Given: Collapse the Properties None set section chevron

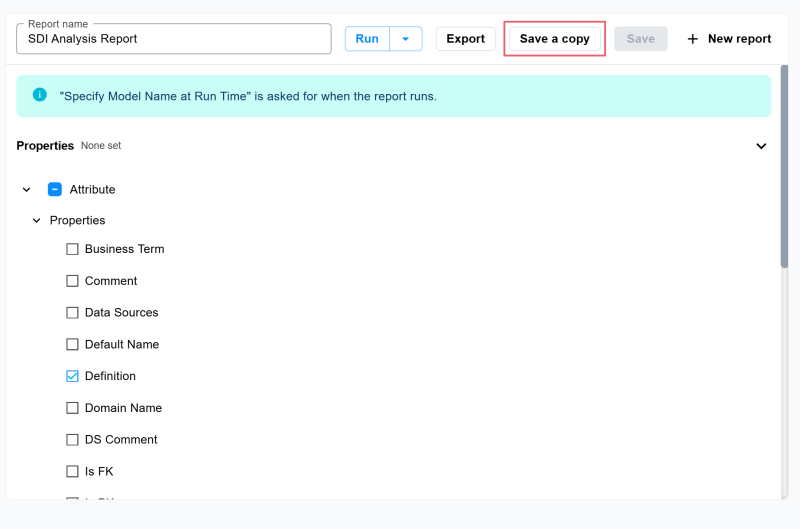Looking at the screenshot, I should coord(761,146).
